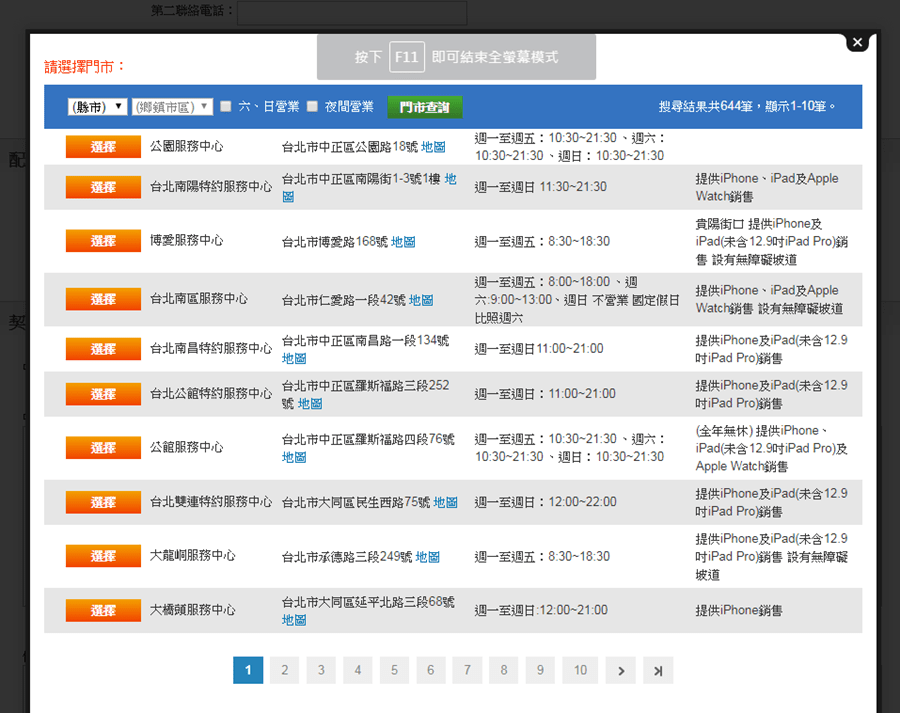Image resolution: width=900 pixels, height=713 pixels.
Task: Select 公園服務中心 store
Action: pyautogui.click(x=103, y=146)
